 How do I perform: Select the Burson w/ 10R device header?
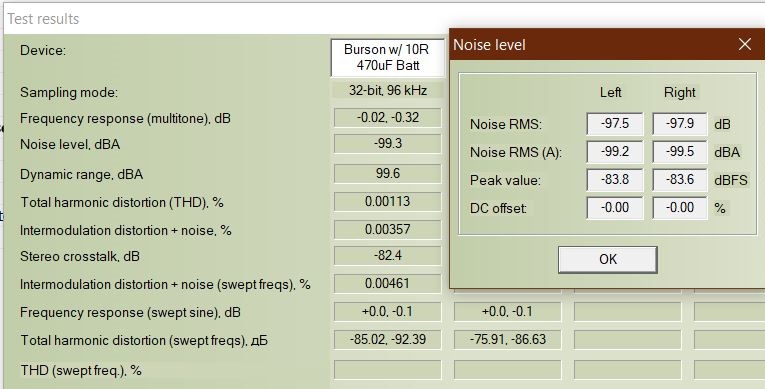[387, 58]
